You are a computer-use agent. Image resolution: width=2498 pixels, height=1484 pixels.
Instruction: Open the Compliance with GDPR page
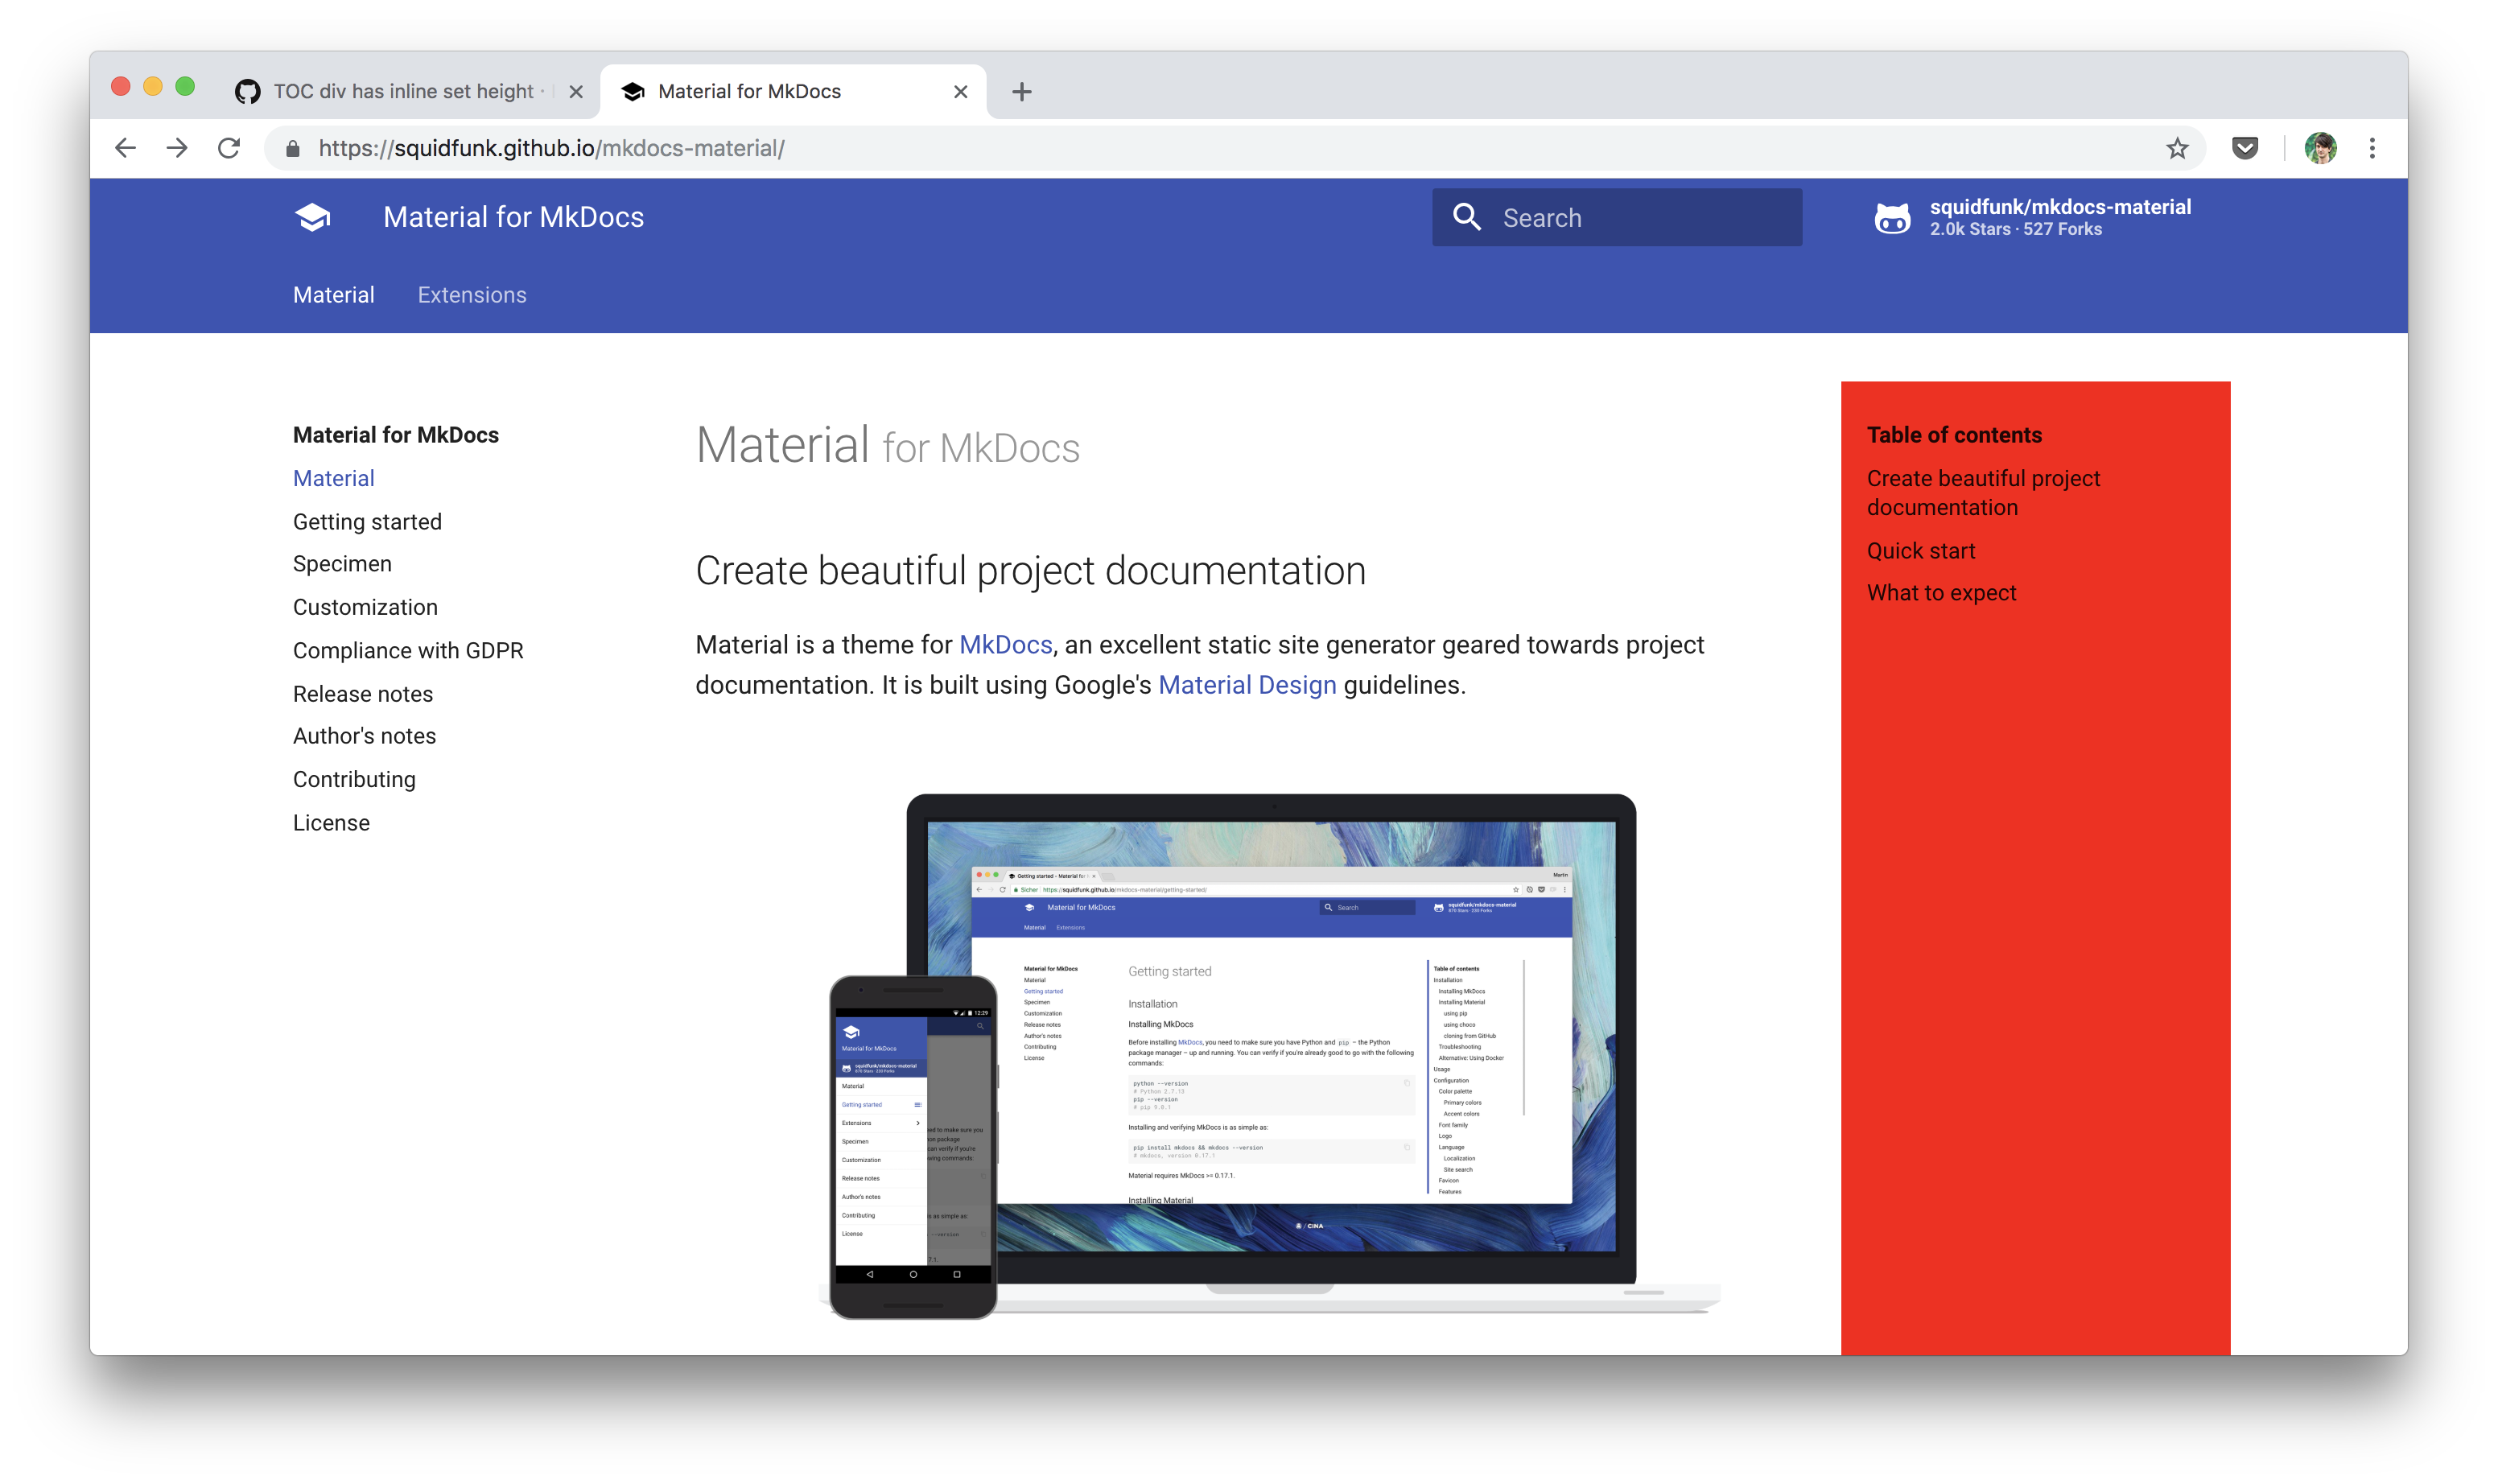[x=408, y=651]
